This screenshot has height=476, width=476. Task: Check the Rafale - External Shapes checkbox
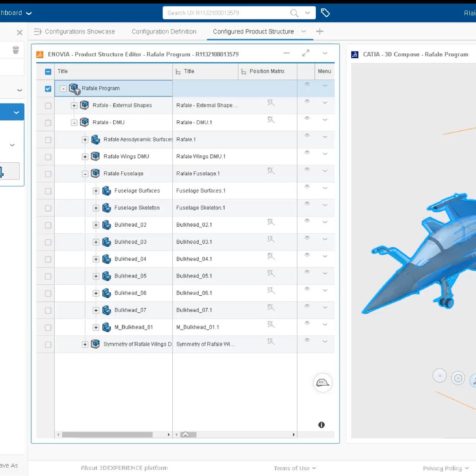pyautogui.click(x=48, y=106)
